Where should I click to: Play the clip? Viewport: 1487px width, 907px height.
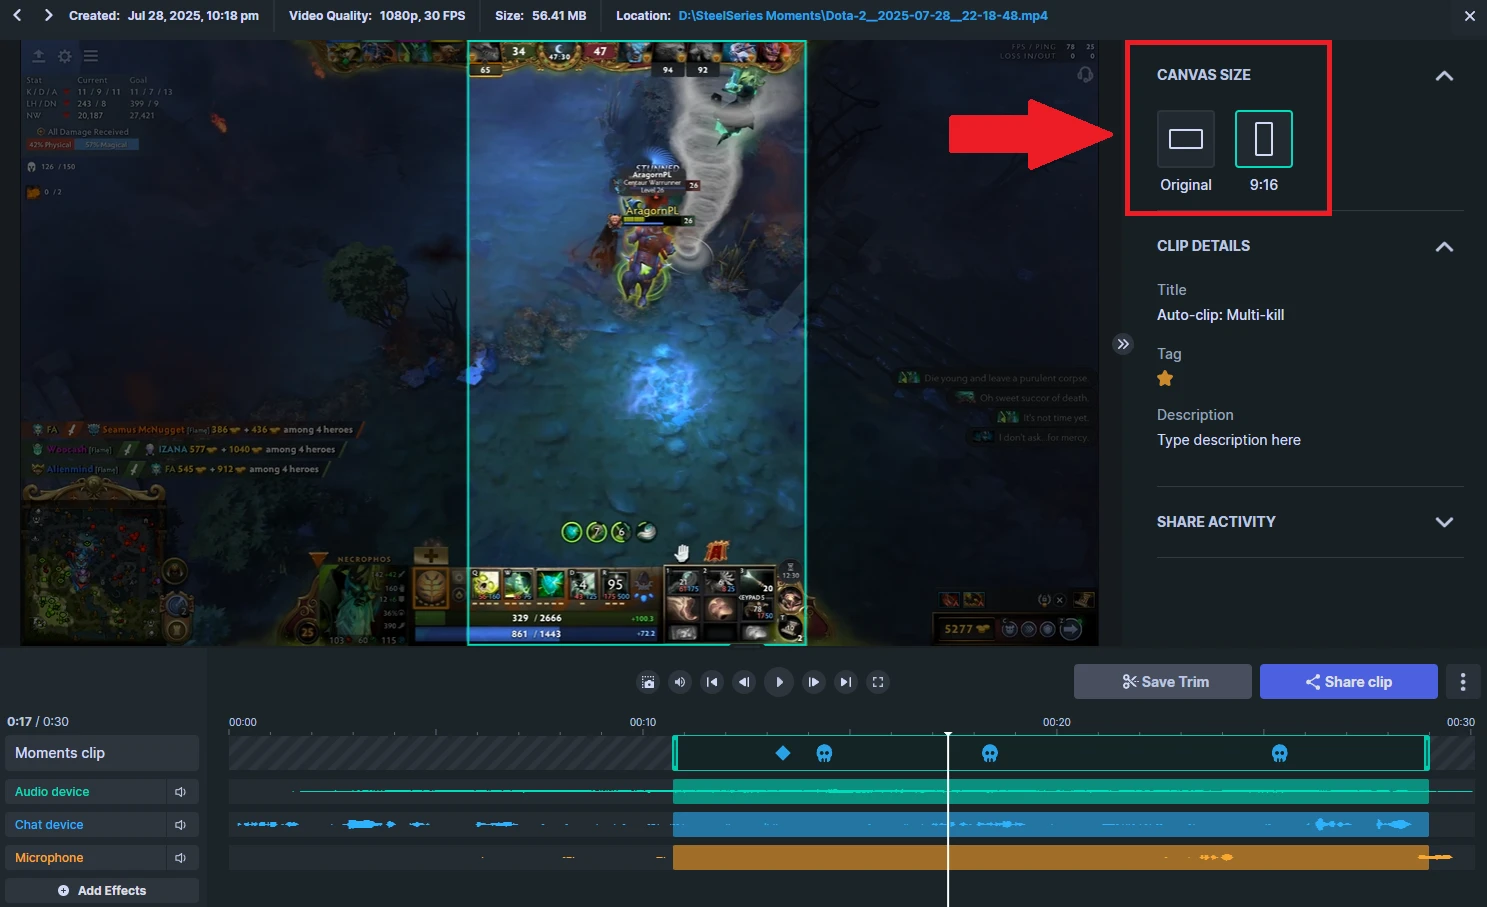[x=779, y=682]
